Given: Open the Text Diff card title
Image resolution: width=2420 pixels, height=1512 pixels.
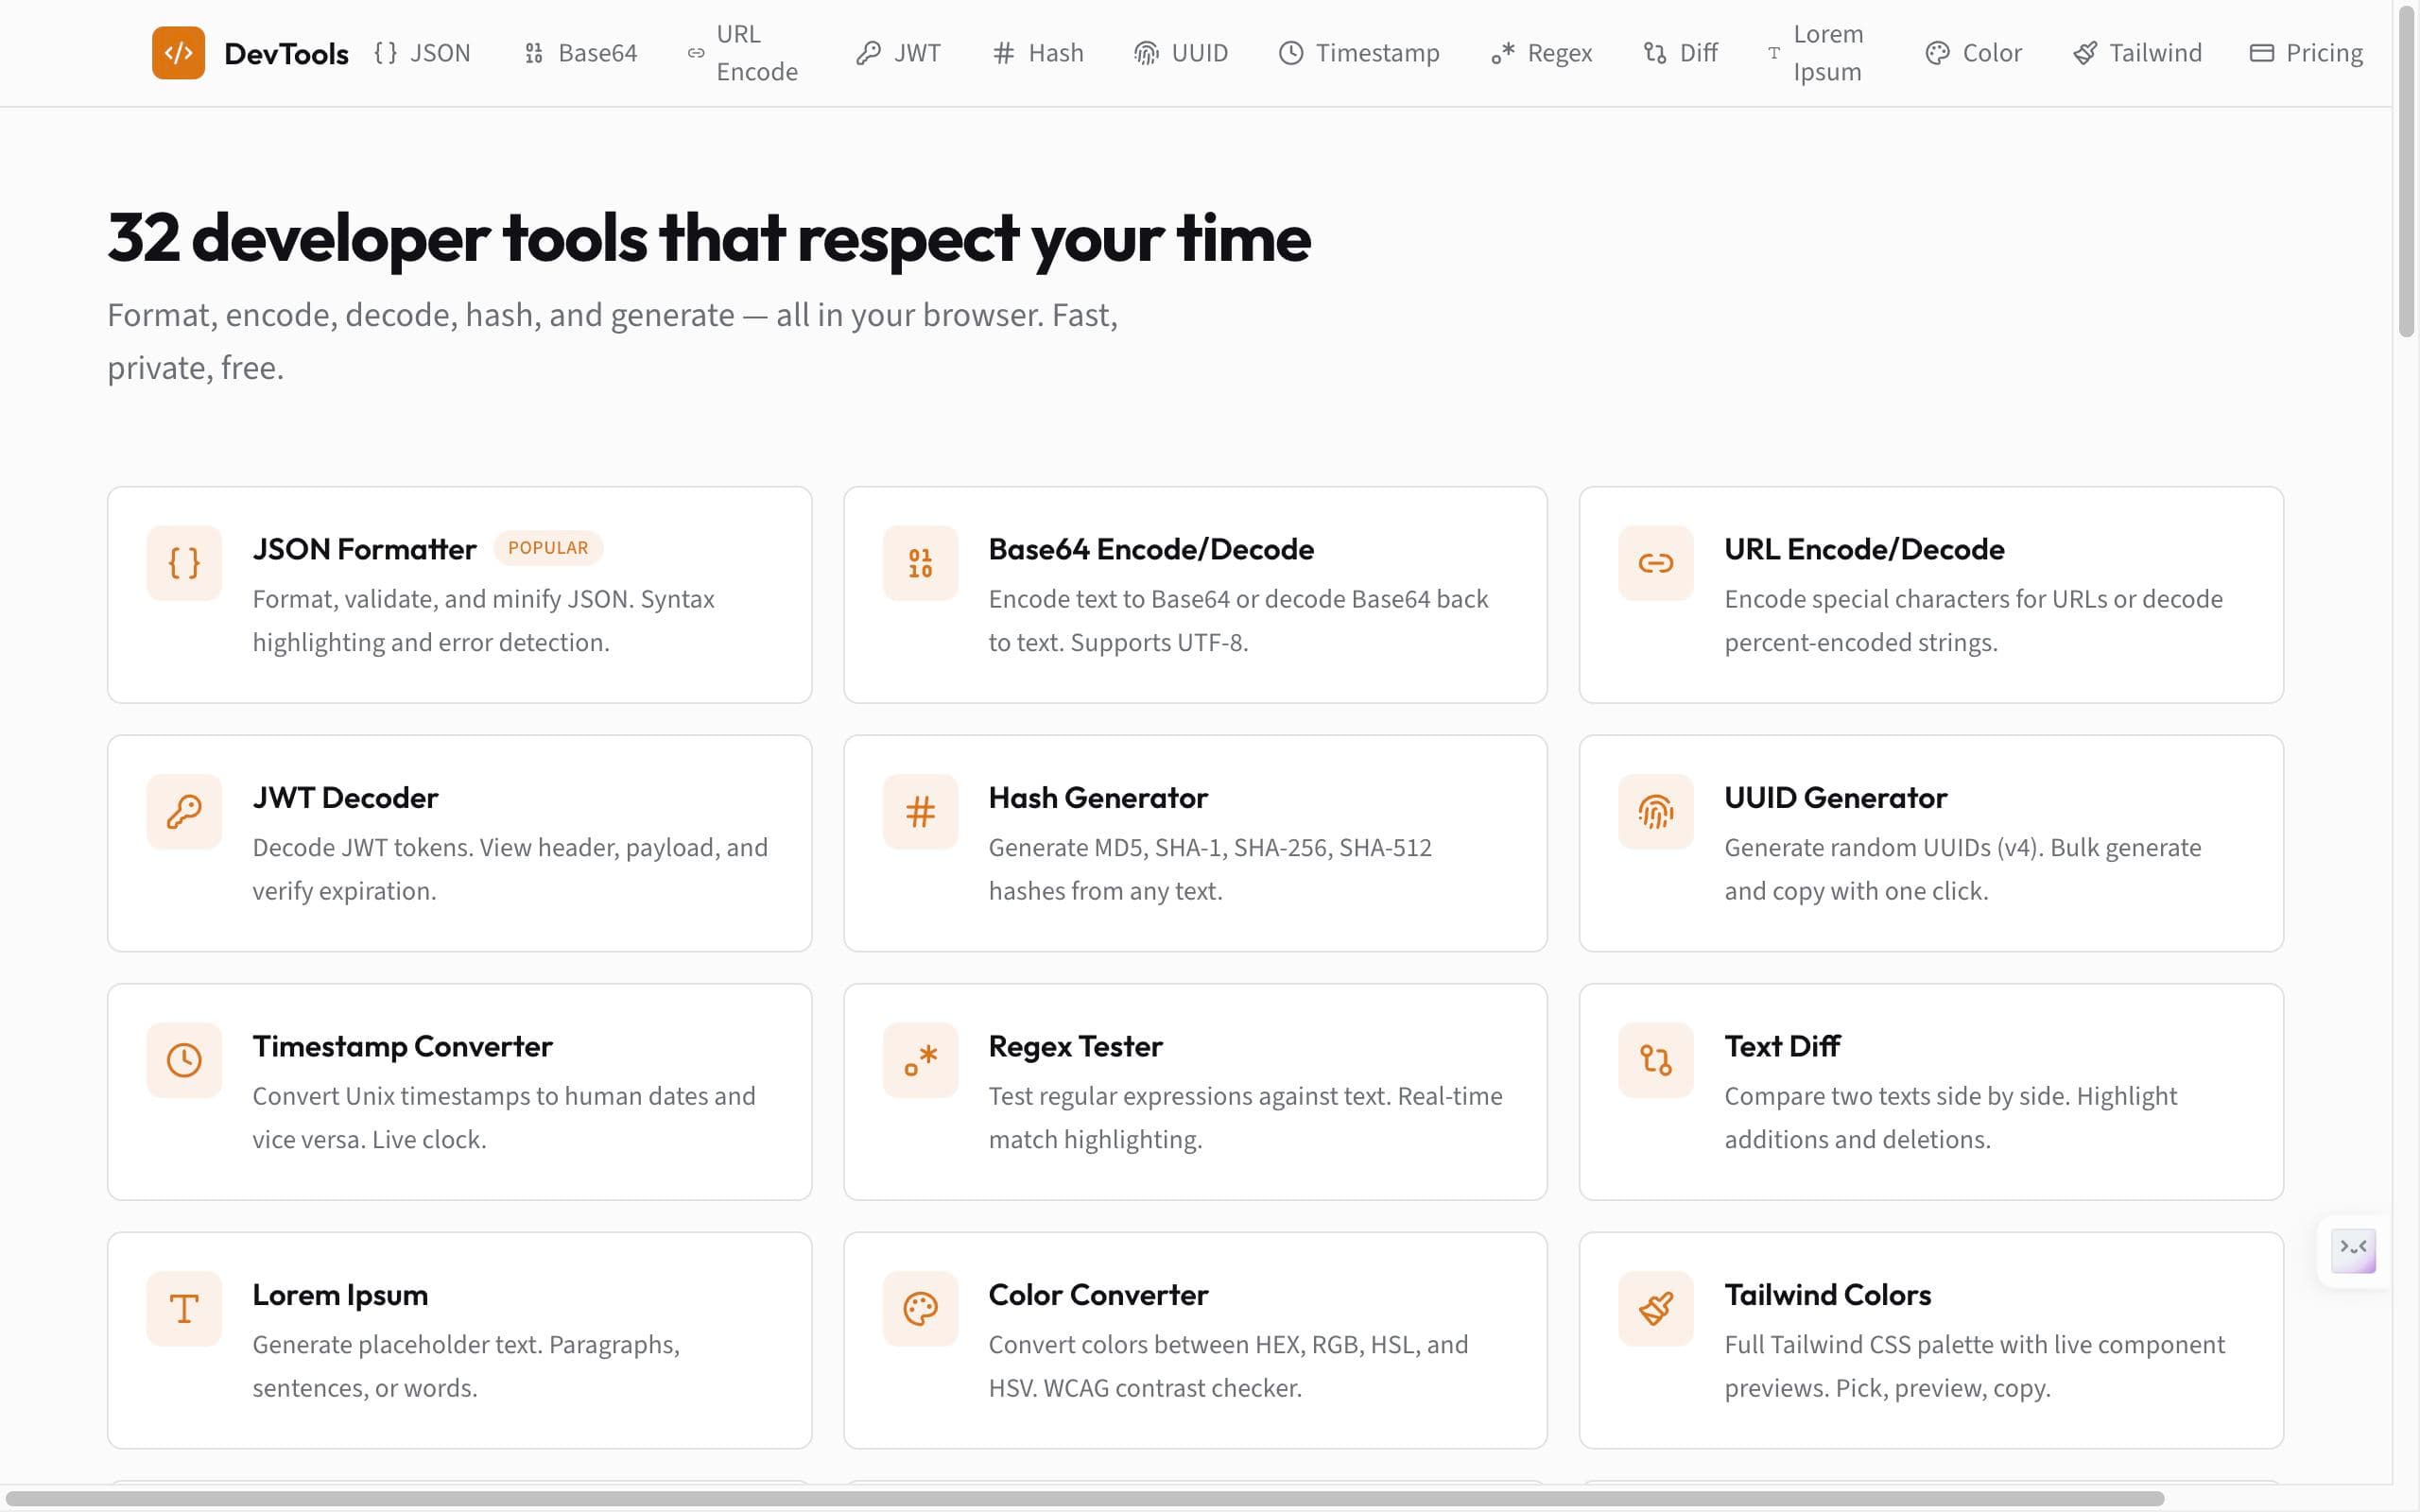Looking at the screenshot, I should tap(1782, 1046).
